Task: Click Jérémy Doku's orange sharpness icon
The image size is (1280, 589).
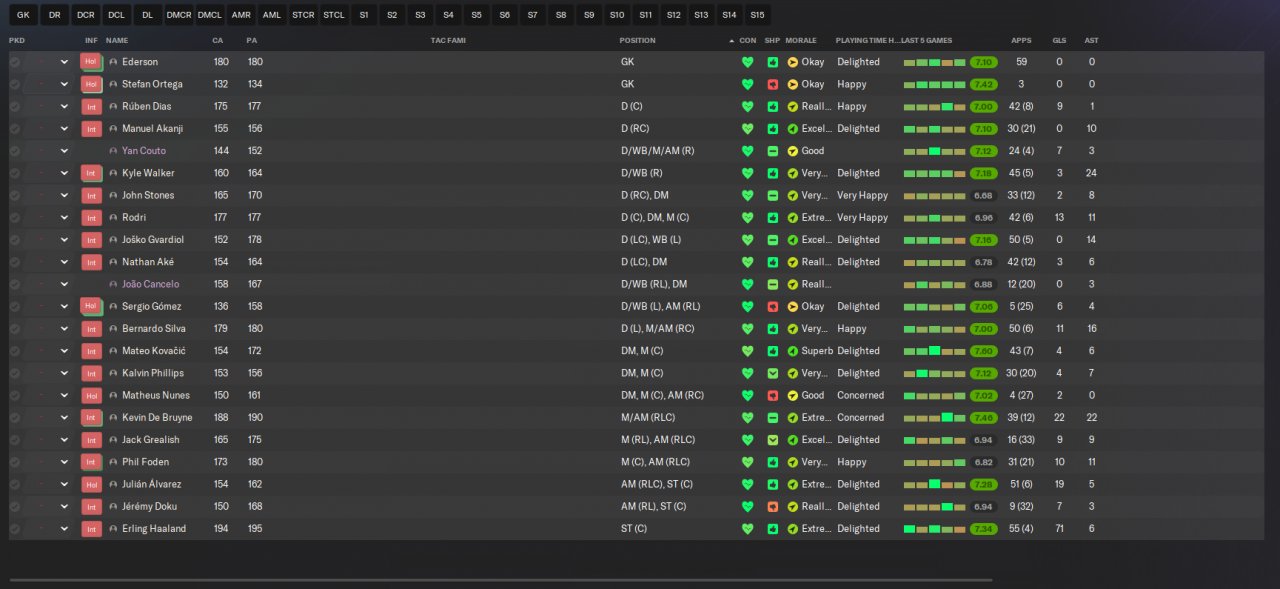Action: [x=773, y=507]
